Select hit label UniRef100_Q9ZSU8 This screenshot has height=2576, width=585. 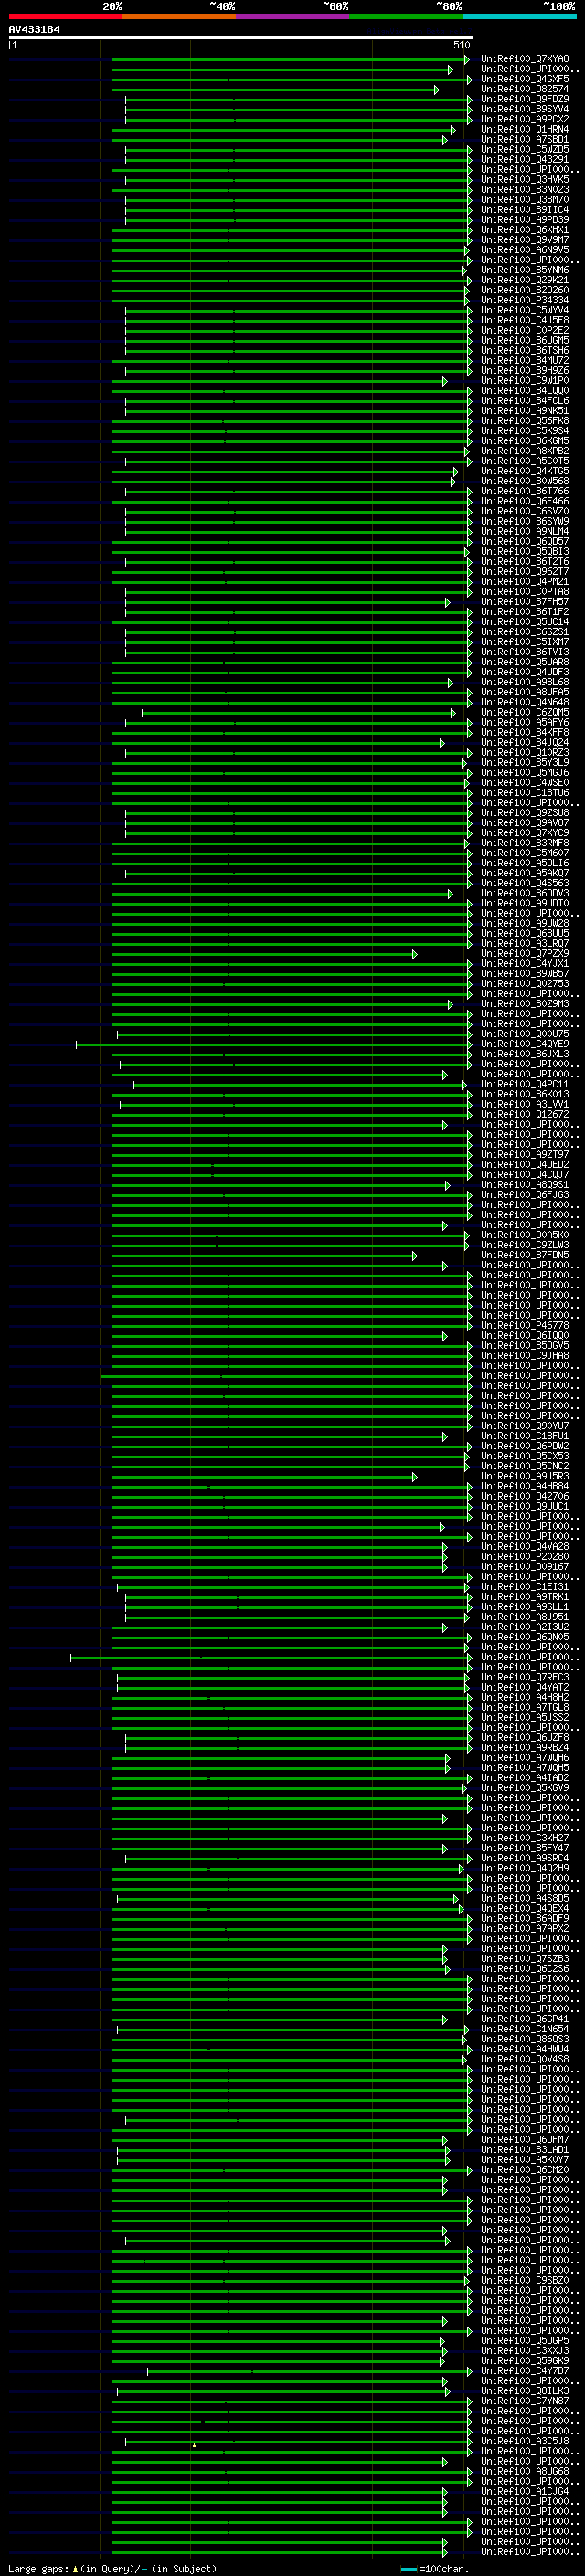click(x=525, y=813)
